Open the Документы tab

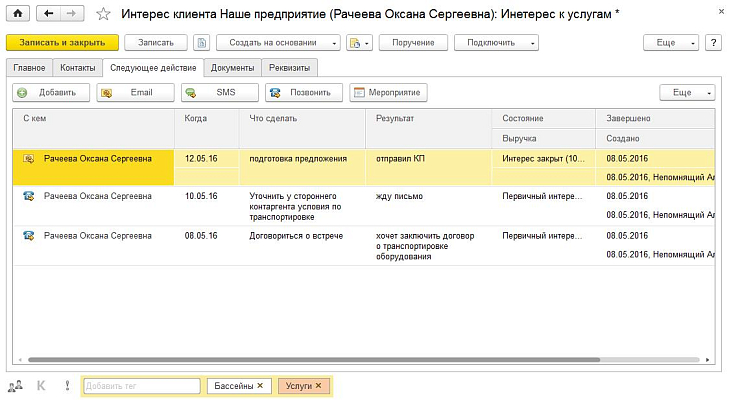tap(233, 68)
